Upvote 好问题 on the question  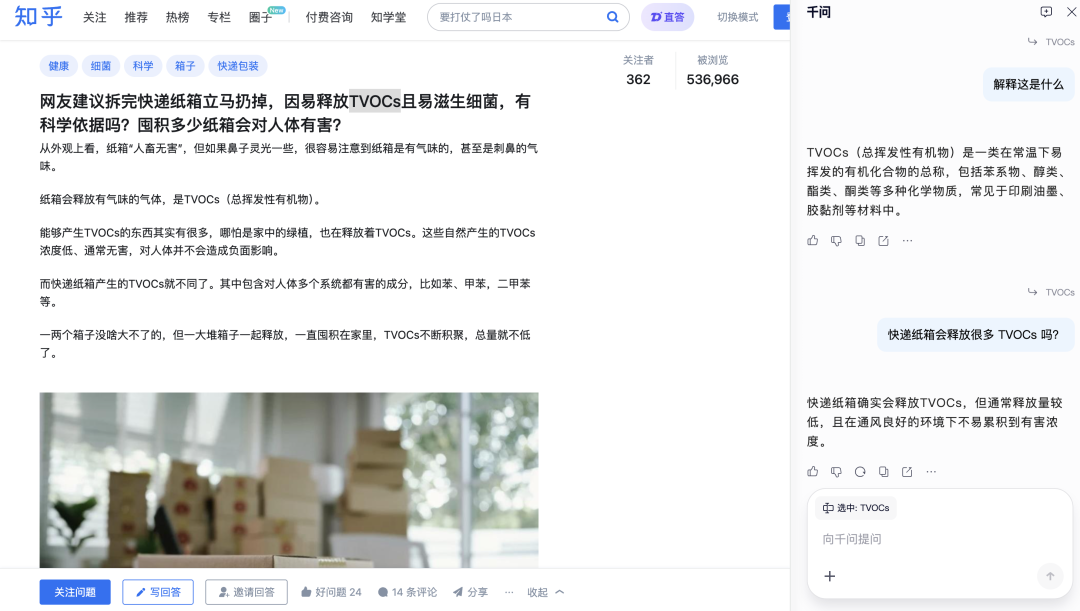[331, 592]
